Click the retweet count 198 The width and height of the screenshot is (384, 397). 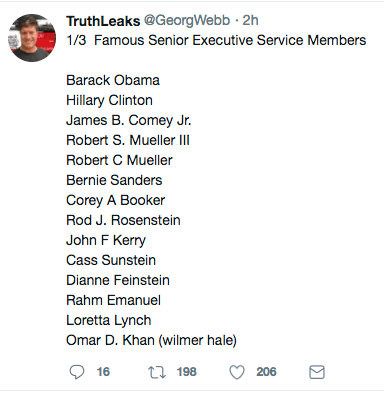[187, 372]
